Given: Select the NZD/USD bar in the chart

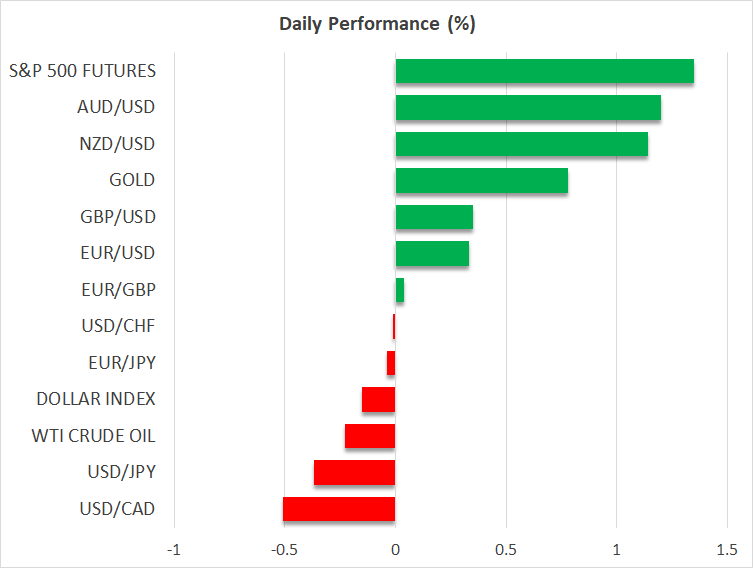Looking at the screenshot, I should [521, 144].
